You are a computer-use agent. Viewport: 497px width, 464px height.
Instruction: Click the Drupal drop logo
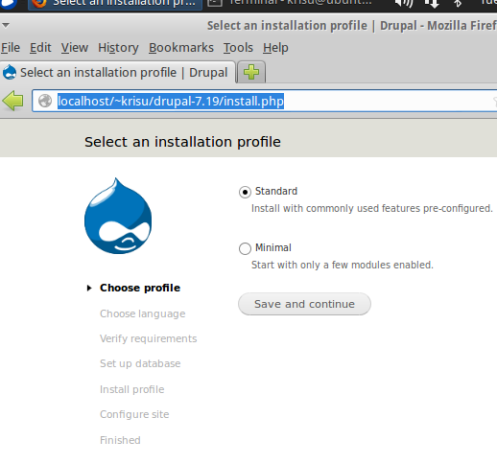(118, 216)
